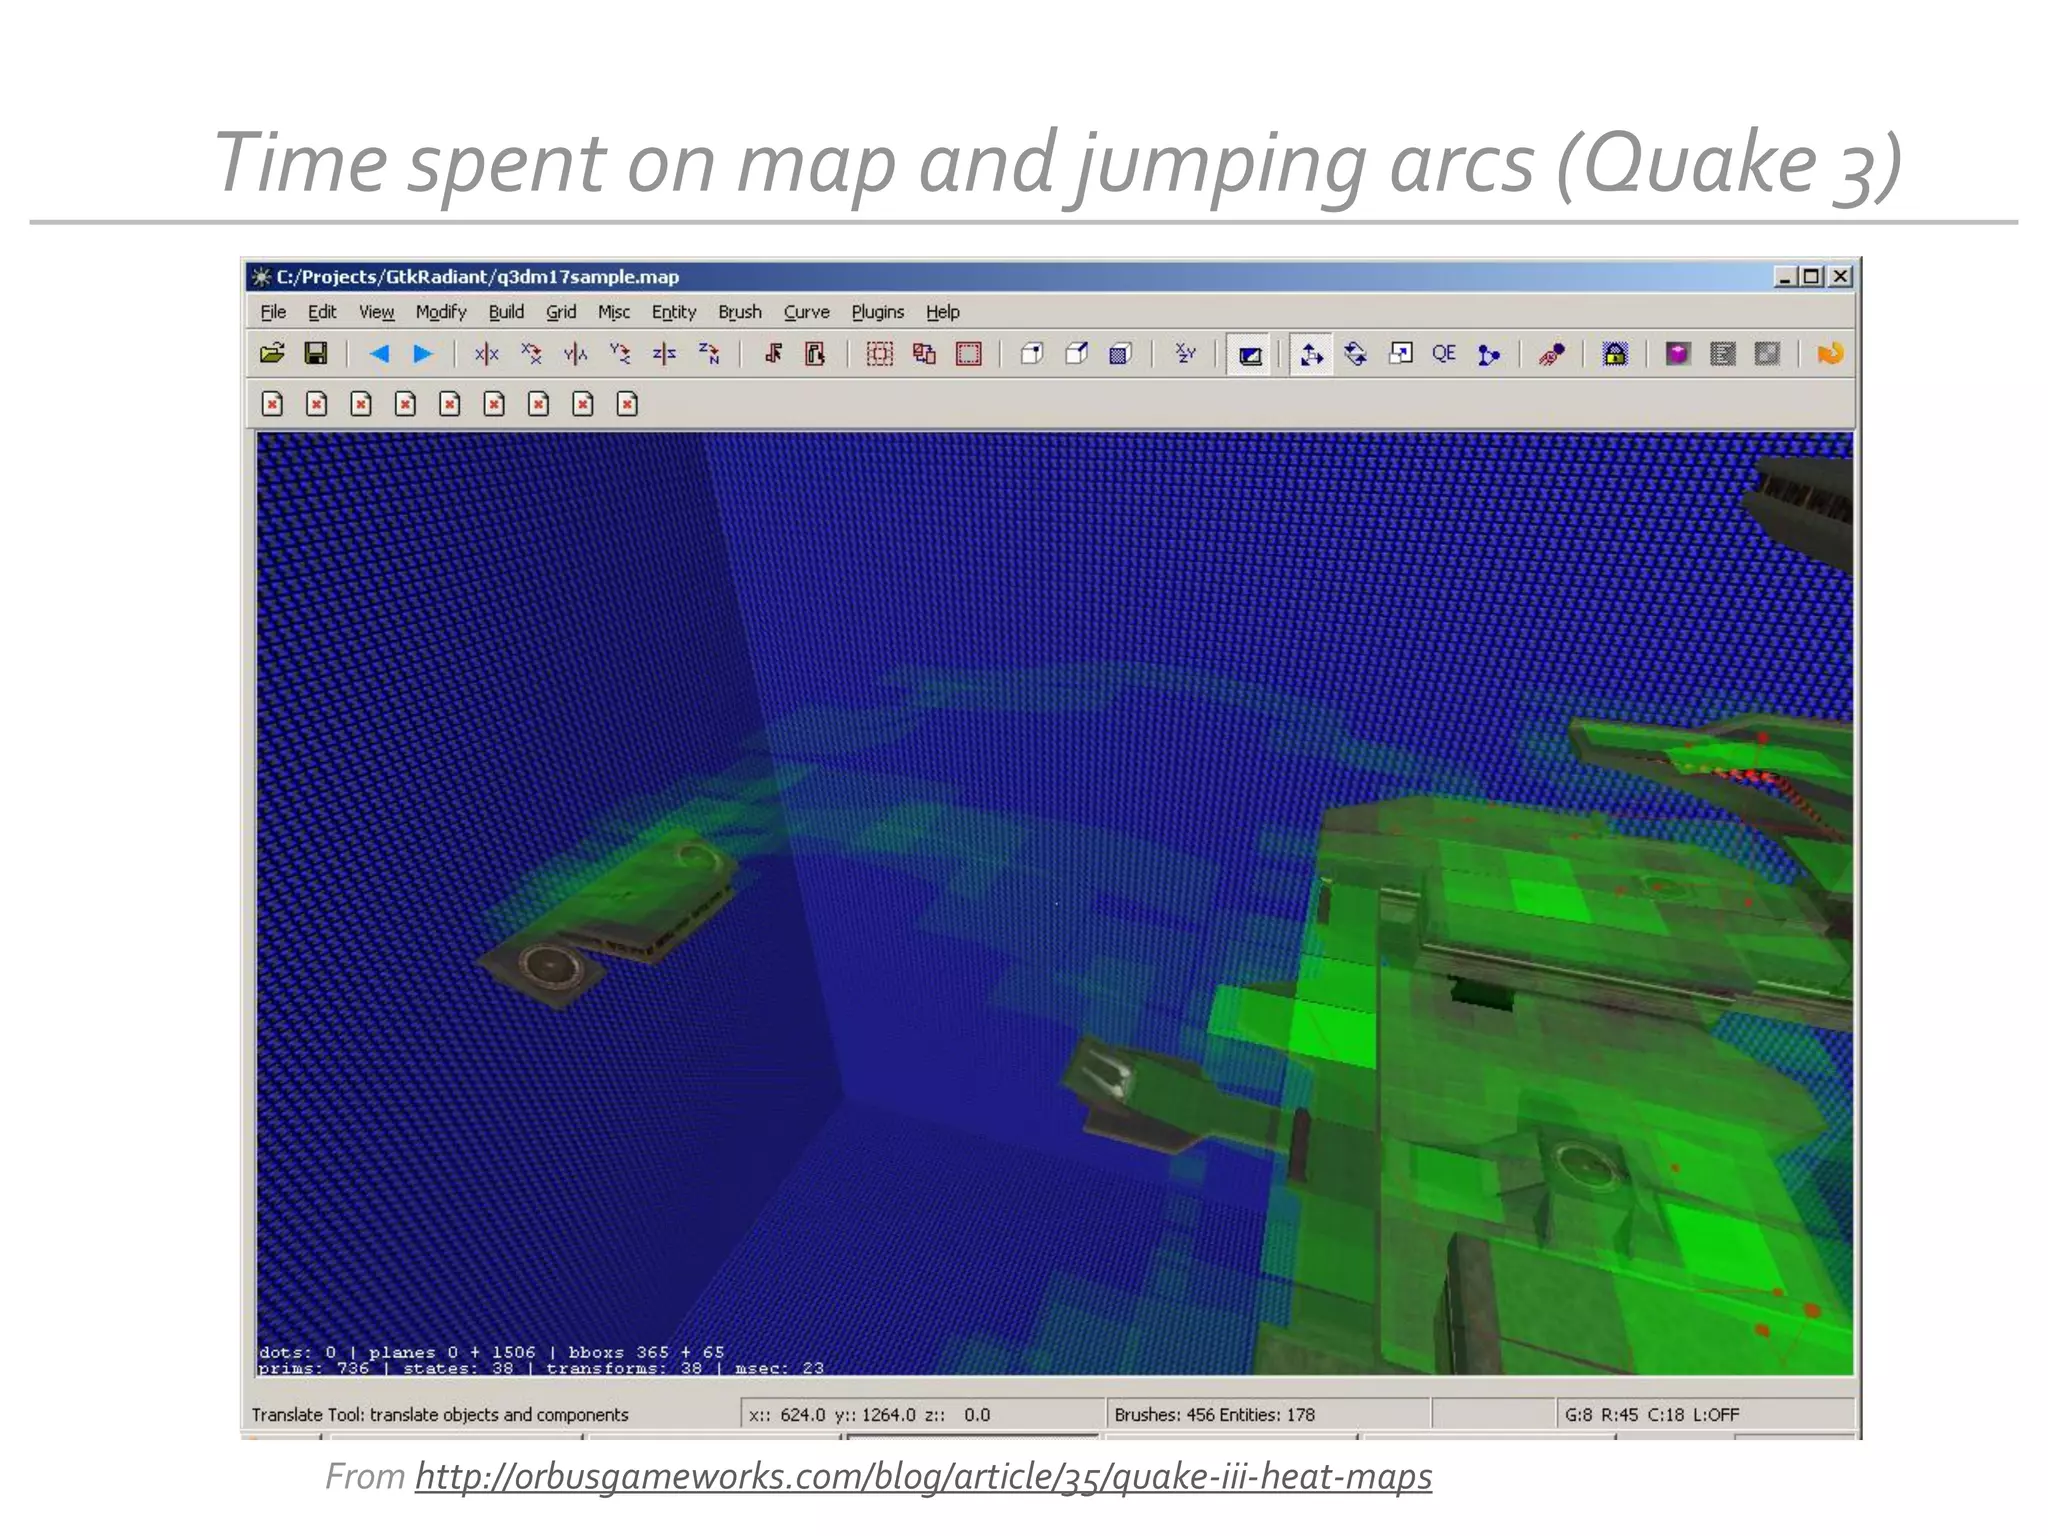Open the Help menu
The width and height of the screenshot is (2048, 1536).
(942, 312)
